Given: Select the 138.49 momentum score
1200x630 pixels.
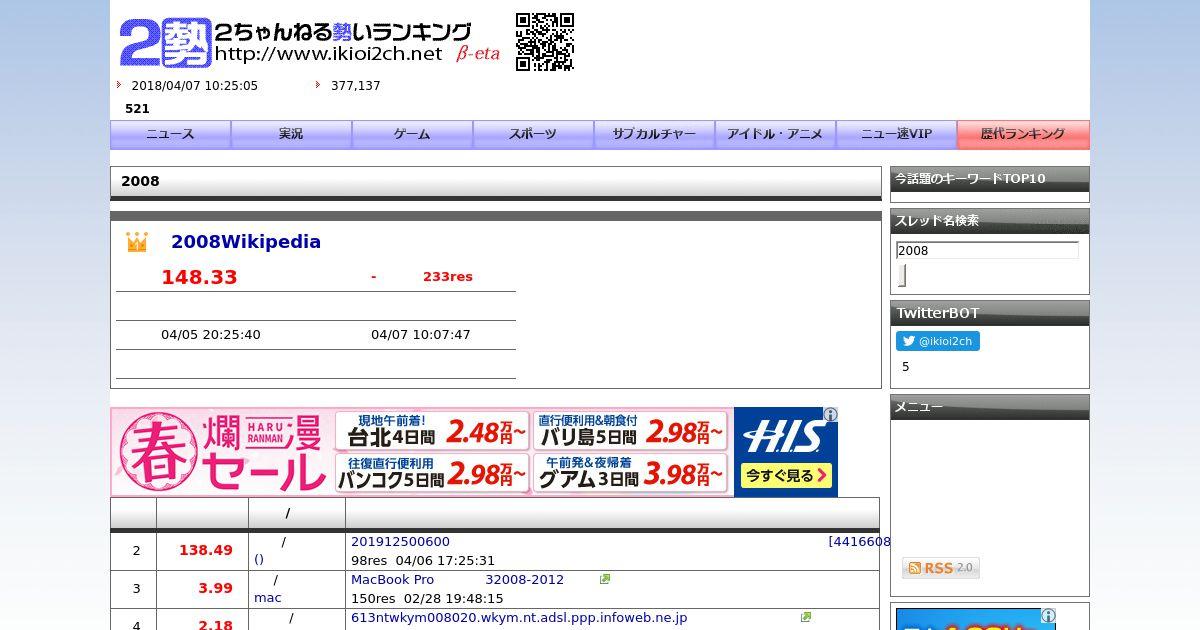Looking at the screenshot, I should 206,550.
